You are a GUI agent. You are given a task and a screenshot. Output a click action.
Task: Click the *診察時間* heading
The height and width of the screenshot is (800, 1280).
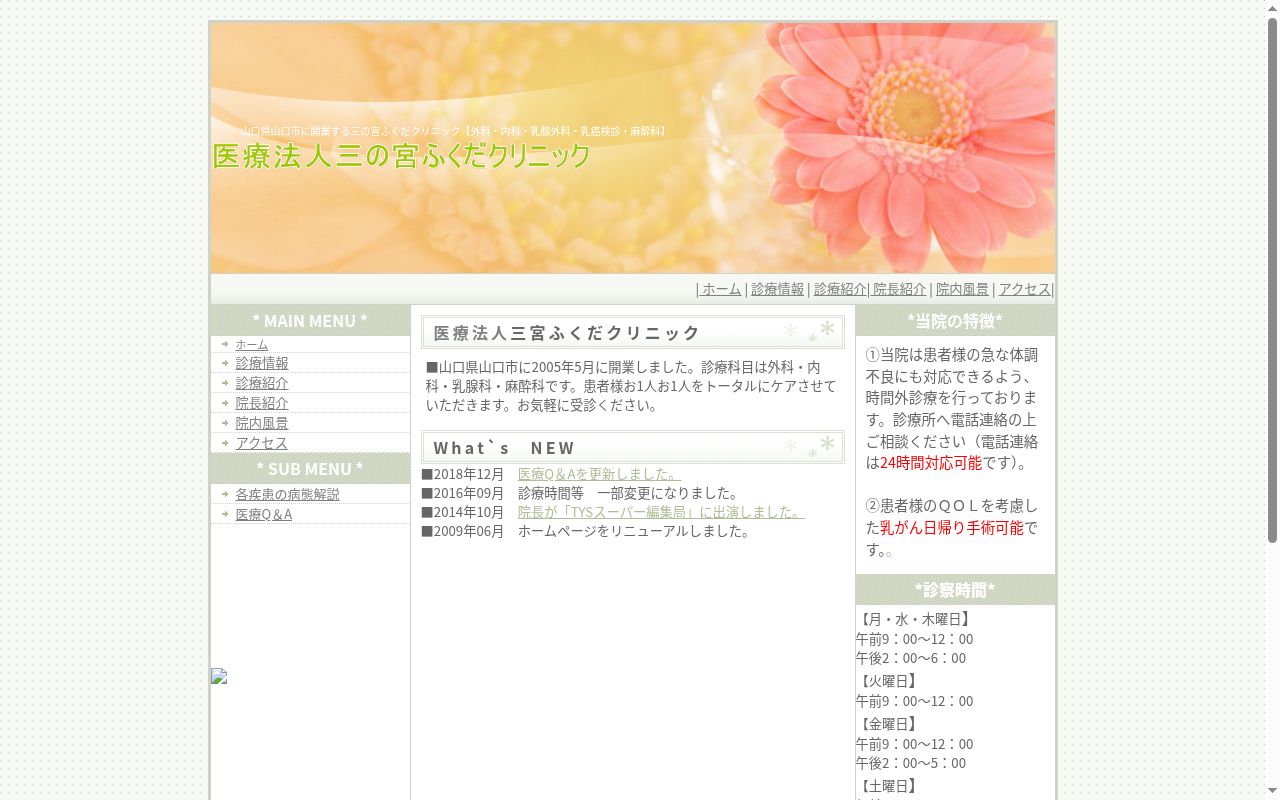(x=955, y=590)
